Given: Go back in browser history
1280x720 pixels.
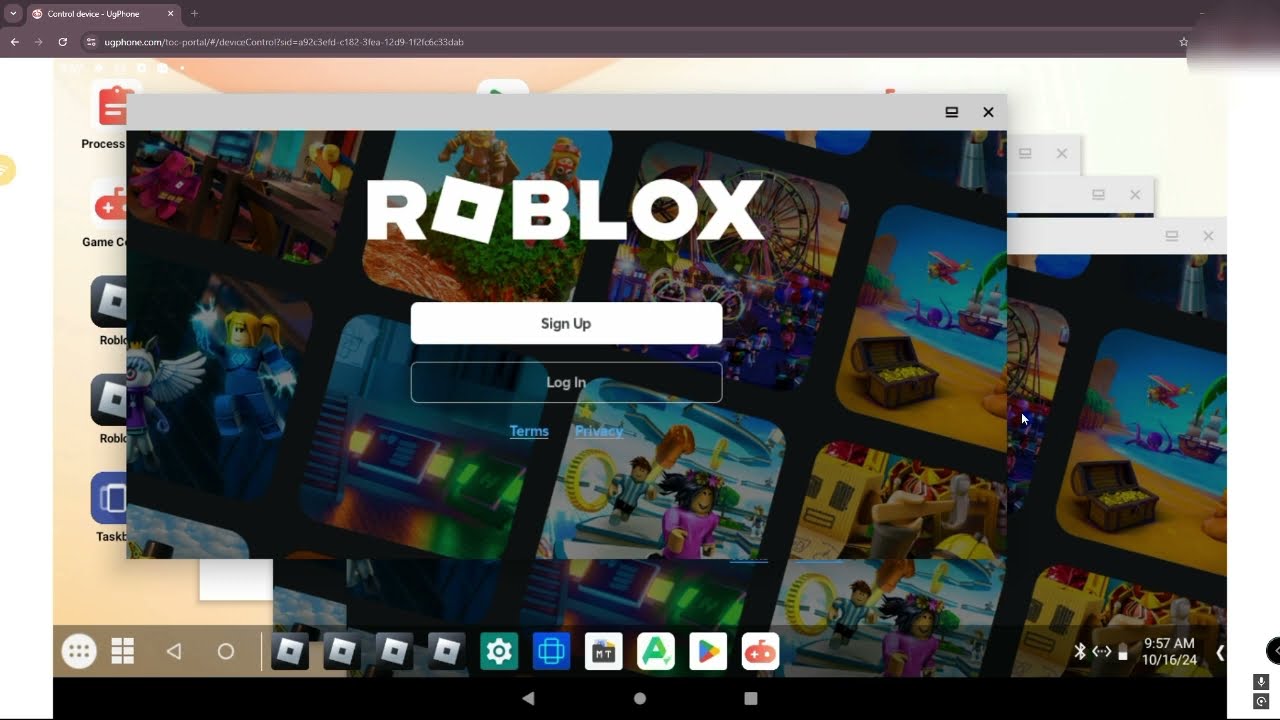Looking at the screenshot, I should 14,42.
